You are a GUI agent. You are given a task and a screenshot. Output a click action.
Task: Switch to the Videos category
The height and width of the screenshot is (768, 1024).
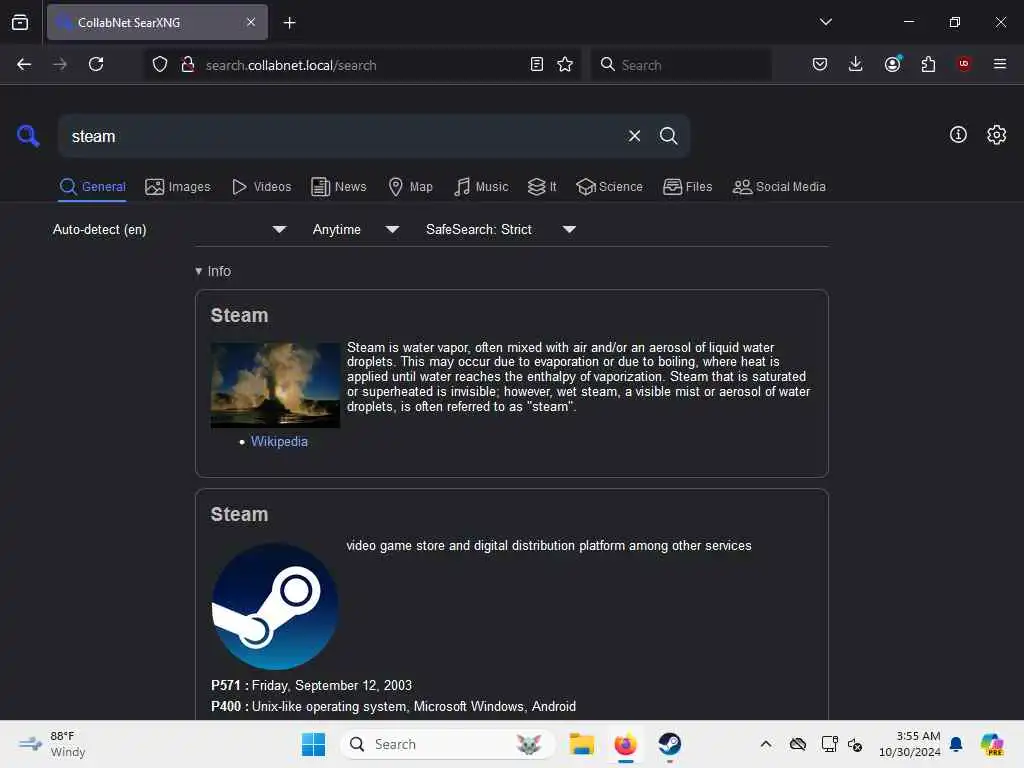(261, 187)
